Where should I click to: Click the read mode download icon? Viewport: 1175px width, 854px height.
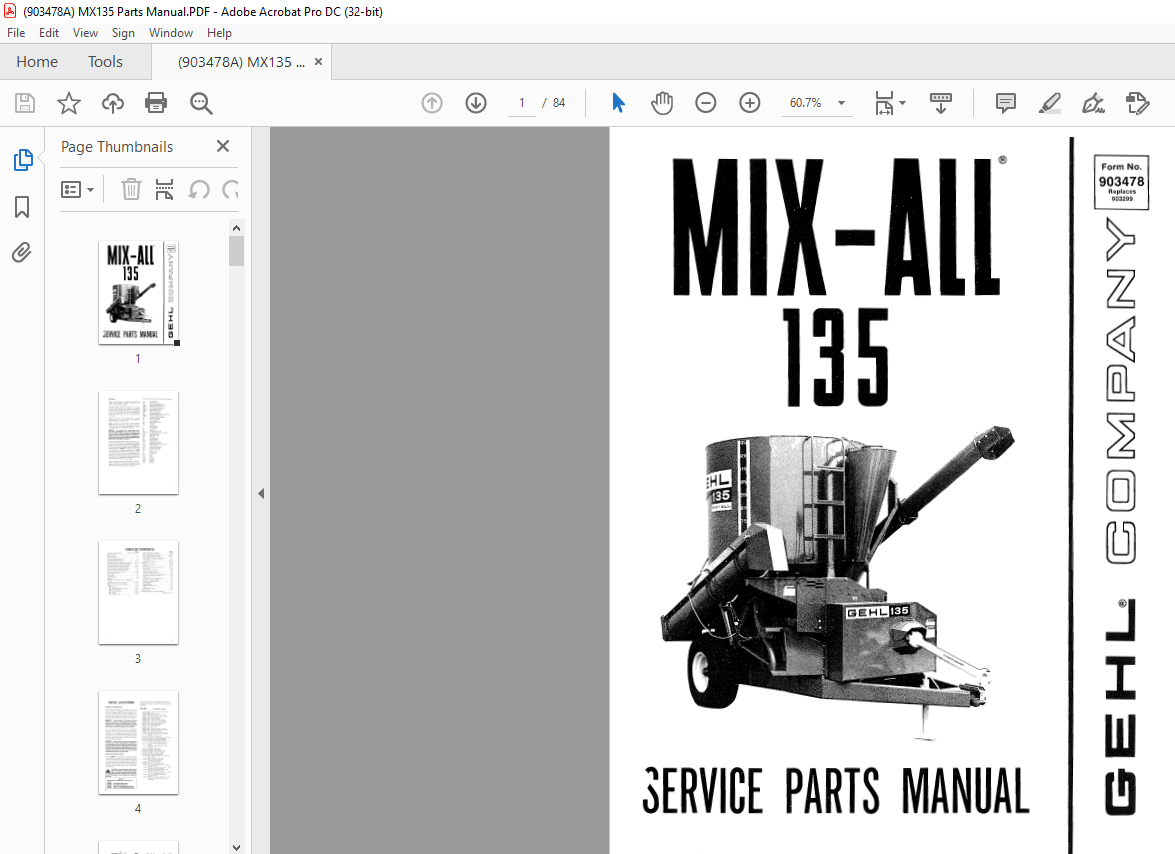940,103
